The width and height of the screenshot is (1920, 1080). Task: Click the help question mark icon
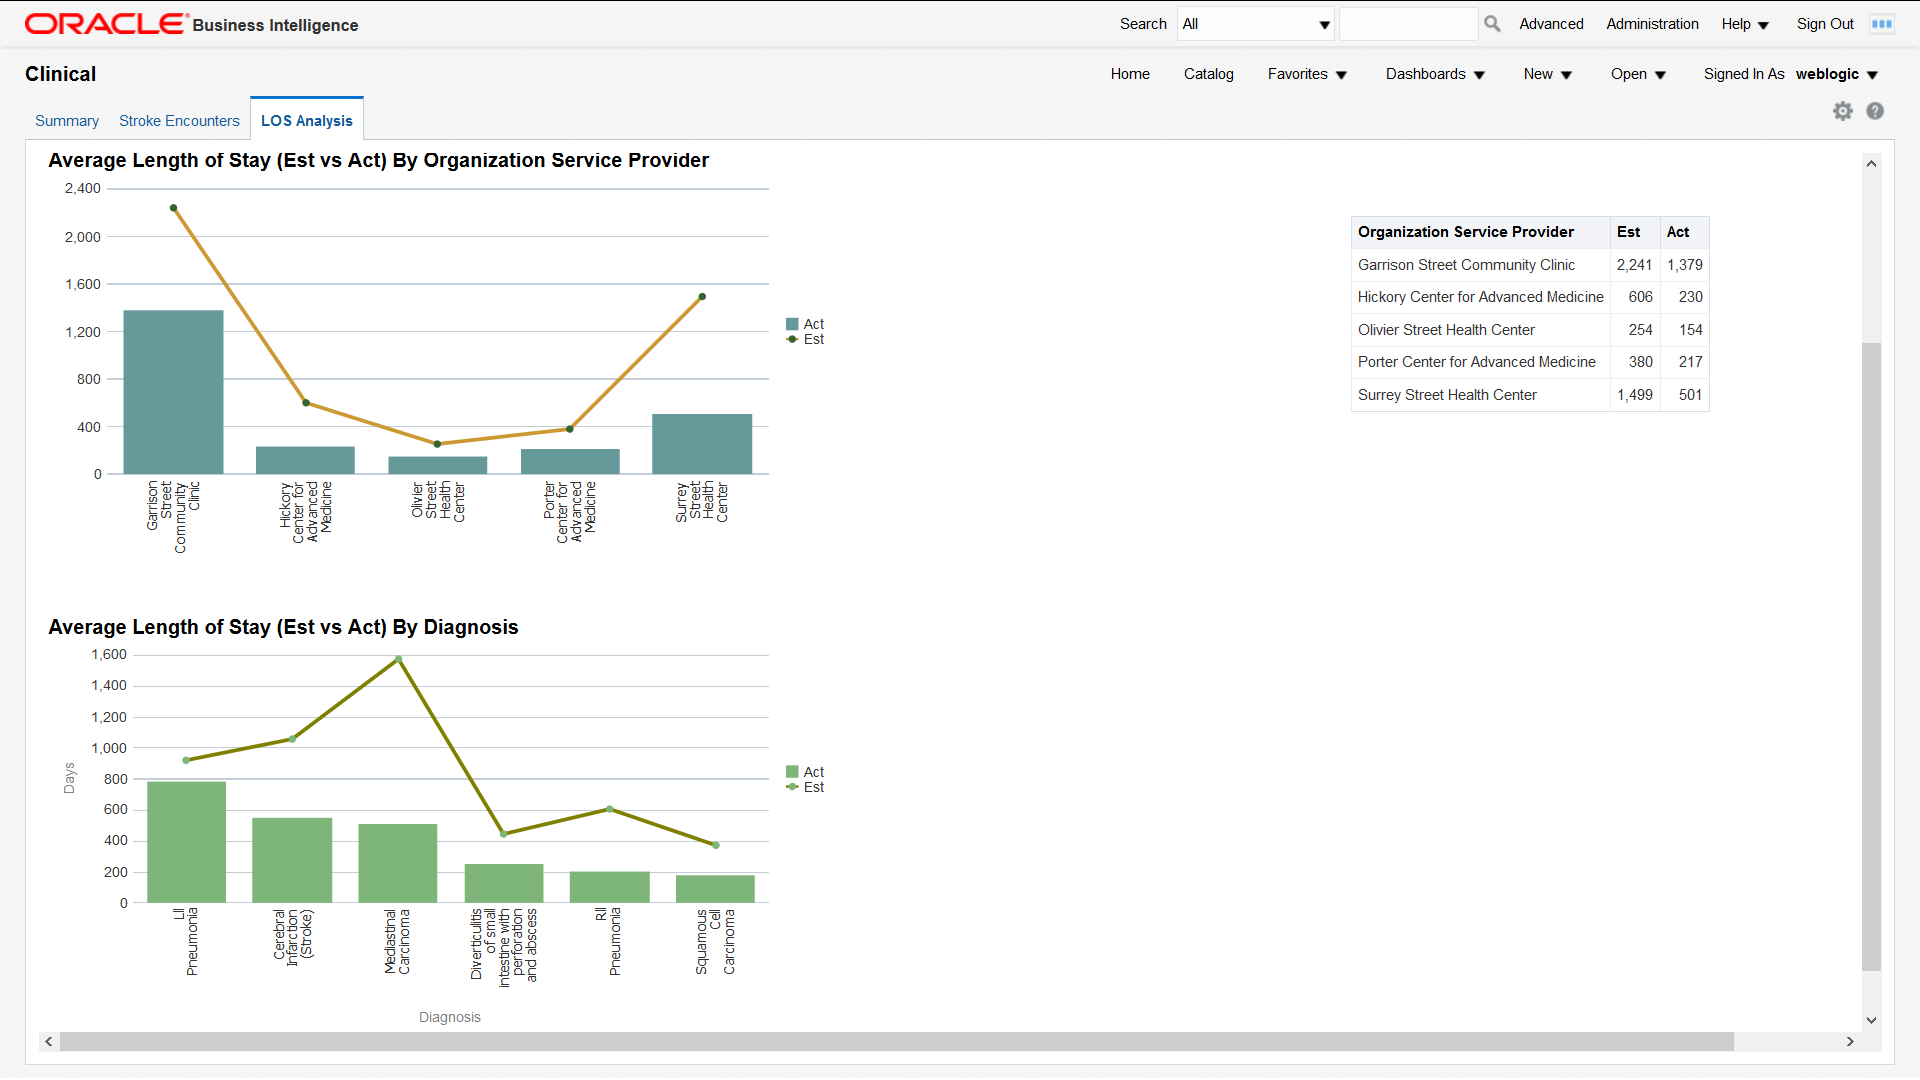coord(1875,111)
